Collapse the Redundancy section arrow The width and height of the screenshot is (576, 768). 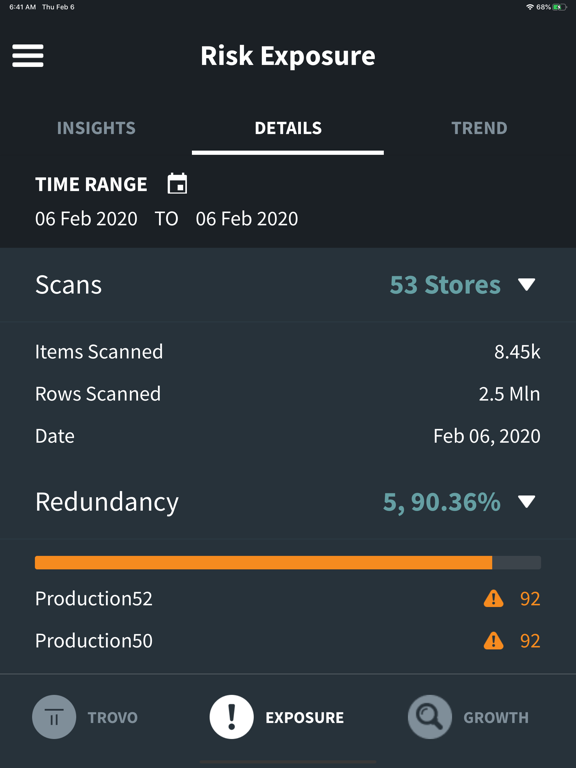527,502
